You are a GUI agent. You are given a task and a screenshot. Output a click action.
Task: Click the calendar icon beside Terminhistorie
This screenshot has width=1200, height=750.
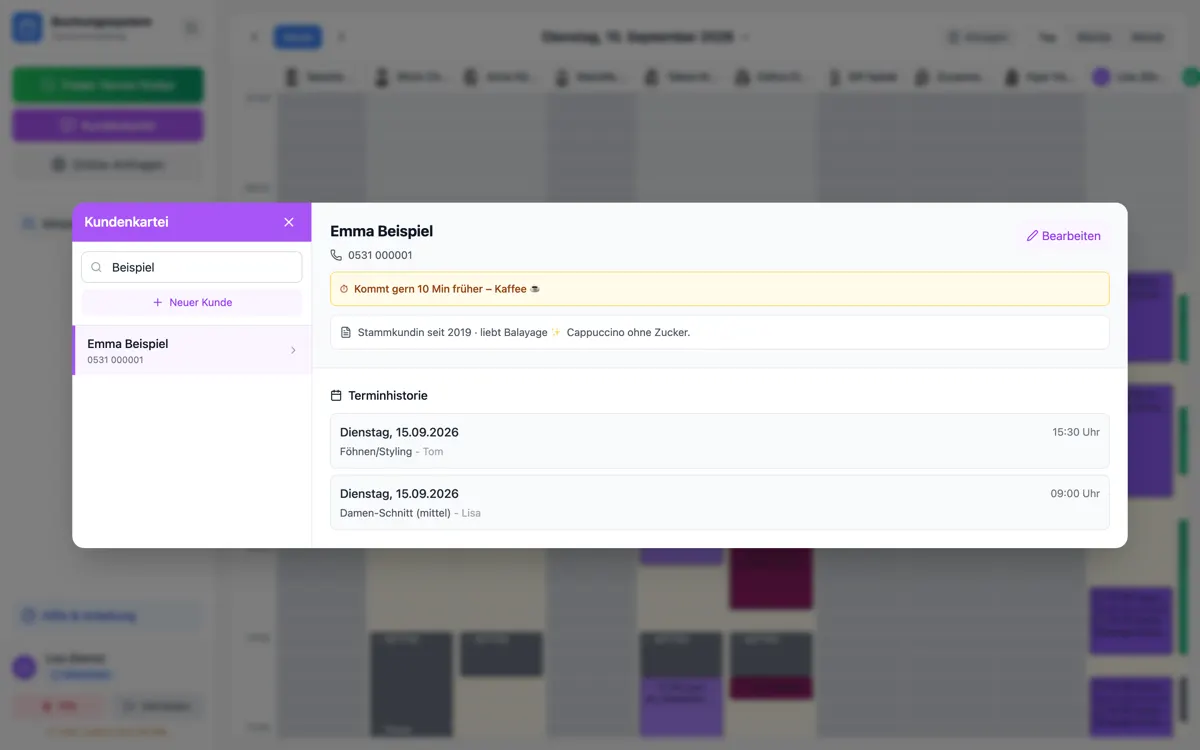336,396
